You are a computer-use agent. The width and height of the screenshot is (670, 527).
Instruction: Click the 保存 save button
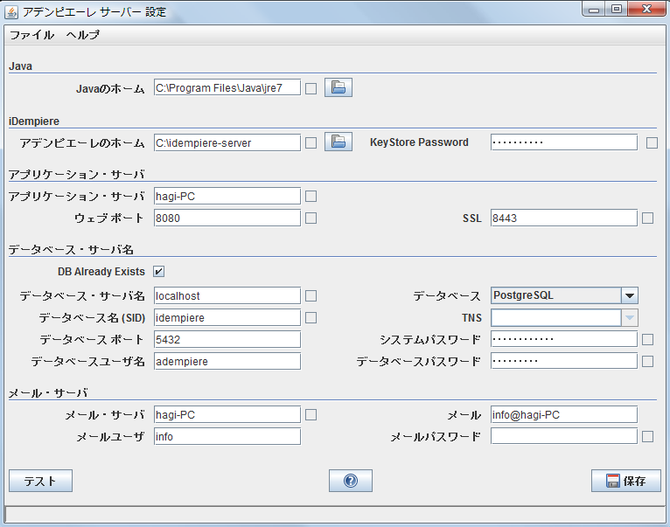pos(626,481)
